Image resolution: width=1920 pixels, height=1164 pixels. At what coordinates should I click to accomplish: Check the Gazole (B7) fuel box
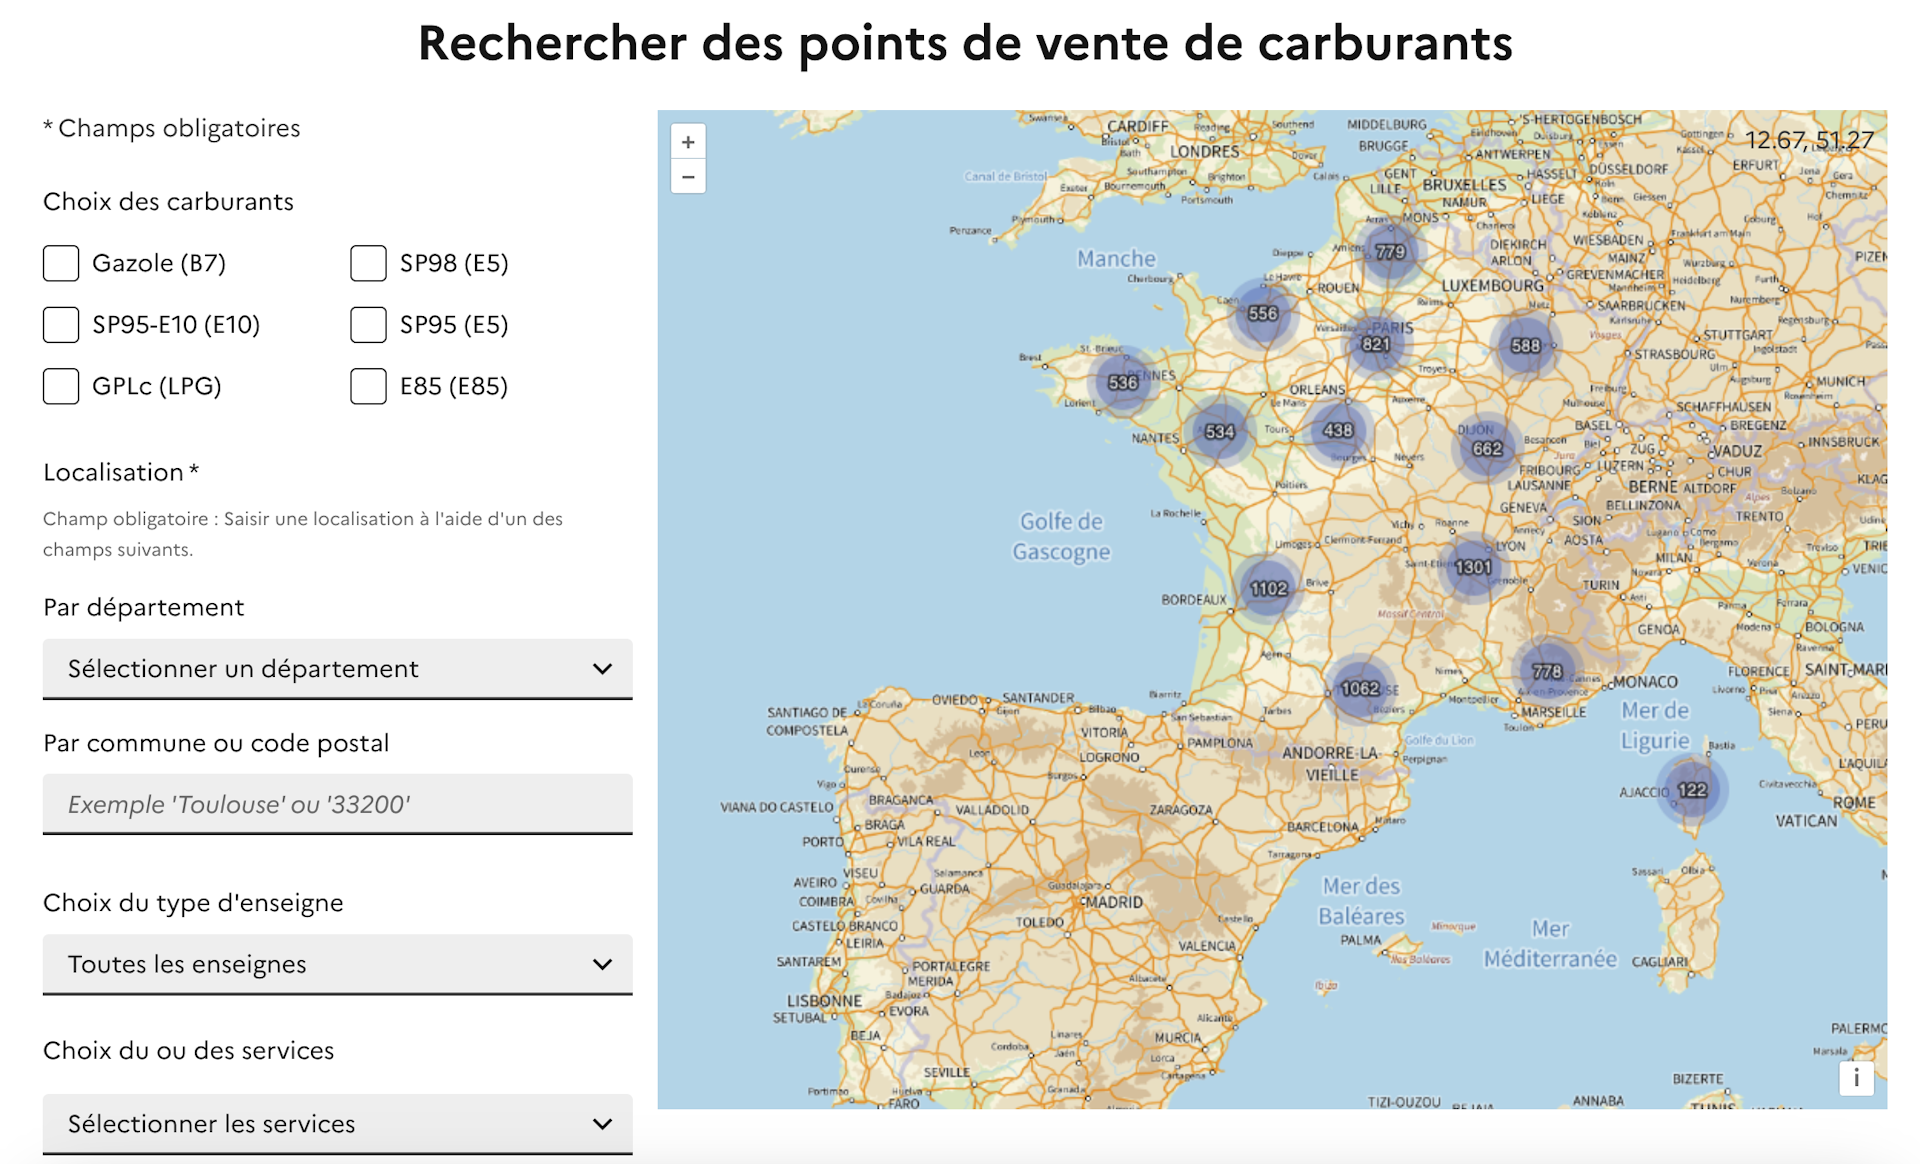click(61, 263)
